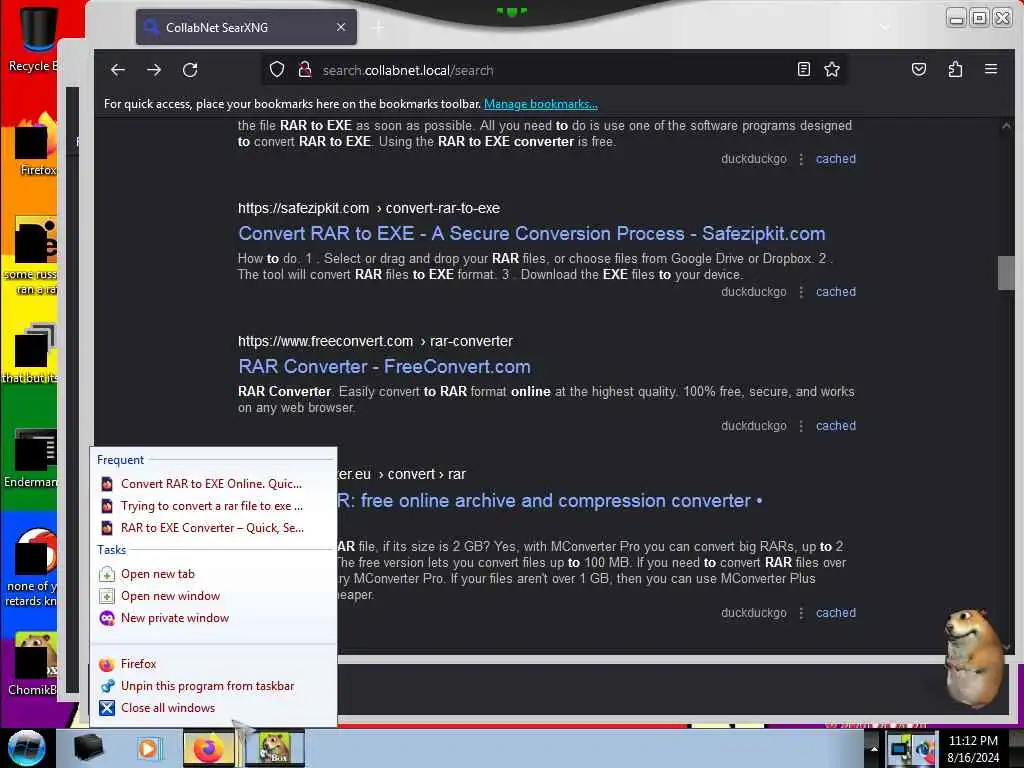Select 'RAR to EXE Converter – Quick' entry

coord(212,528)
